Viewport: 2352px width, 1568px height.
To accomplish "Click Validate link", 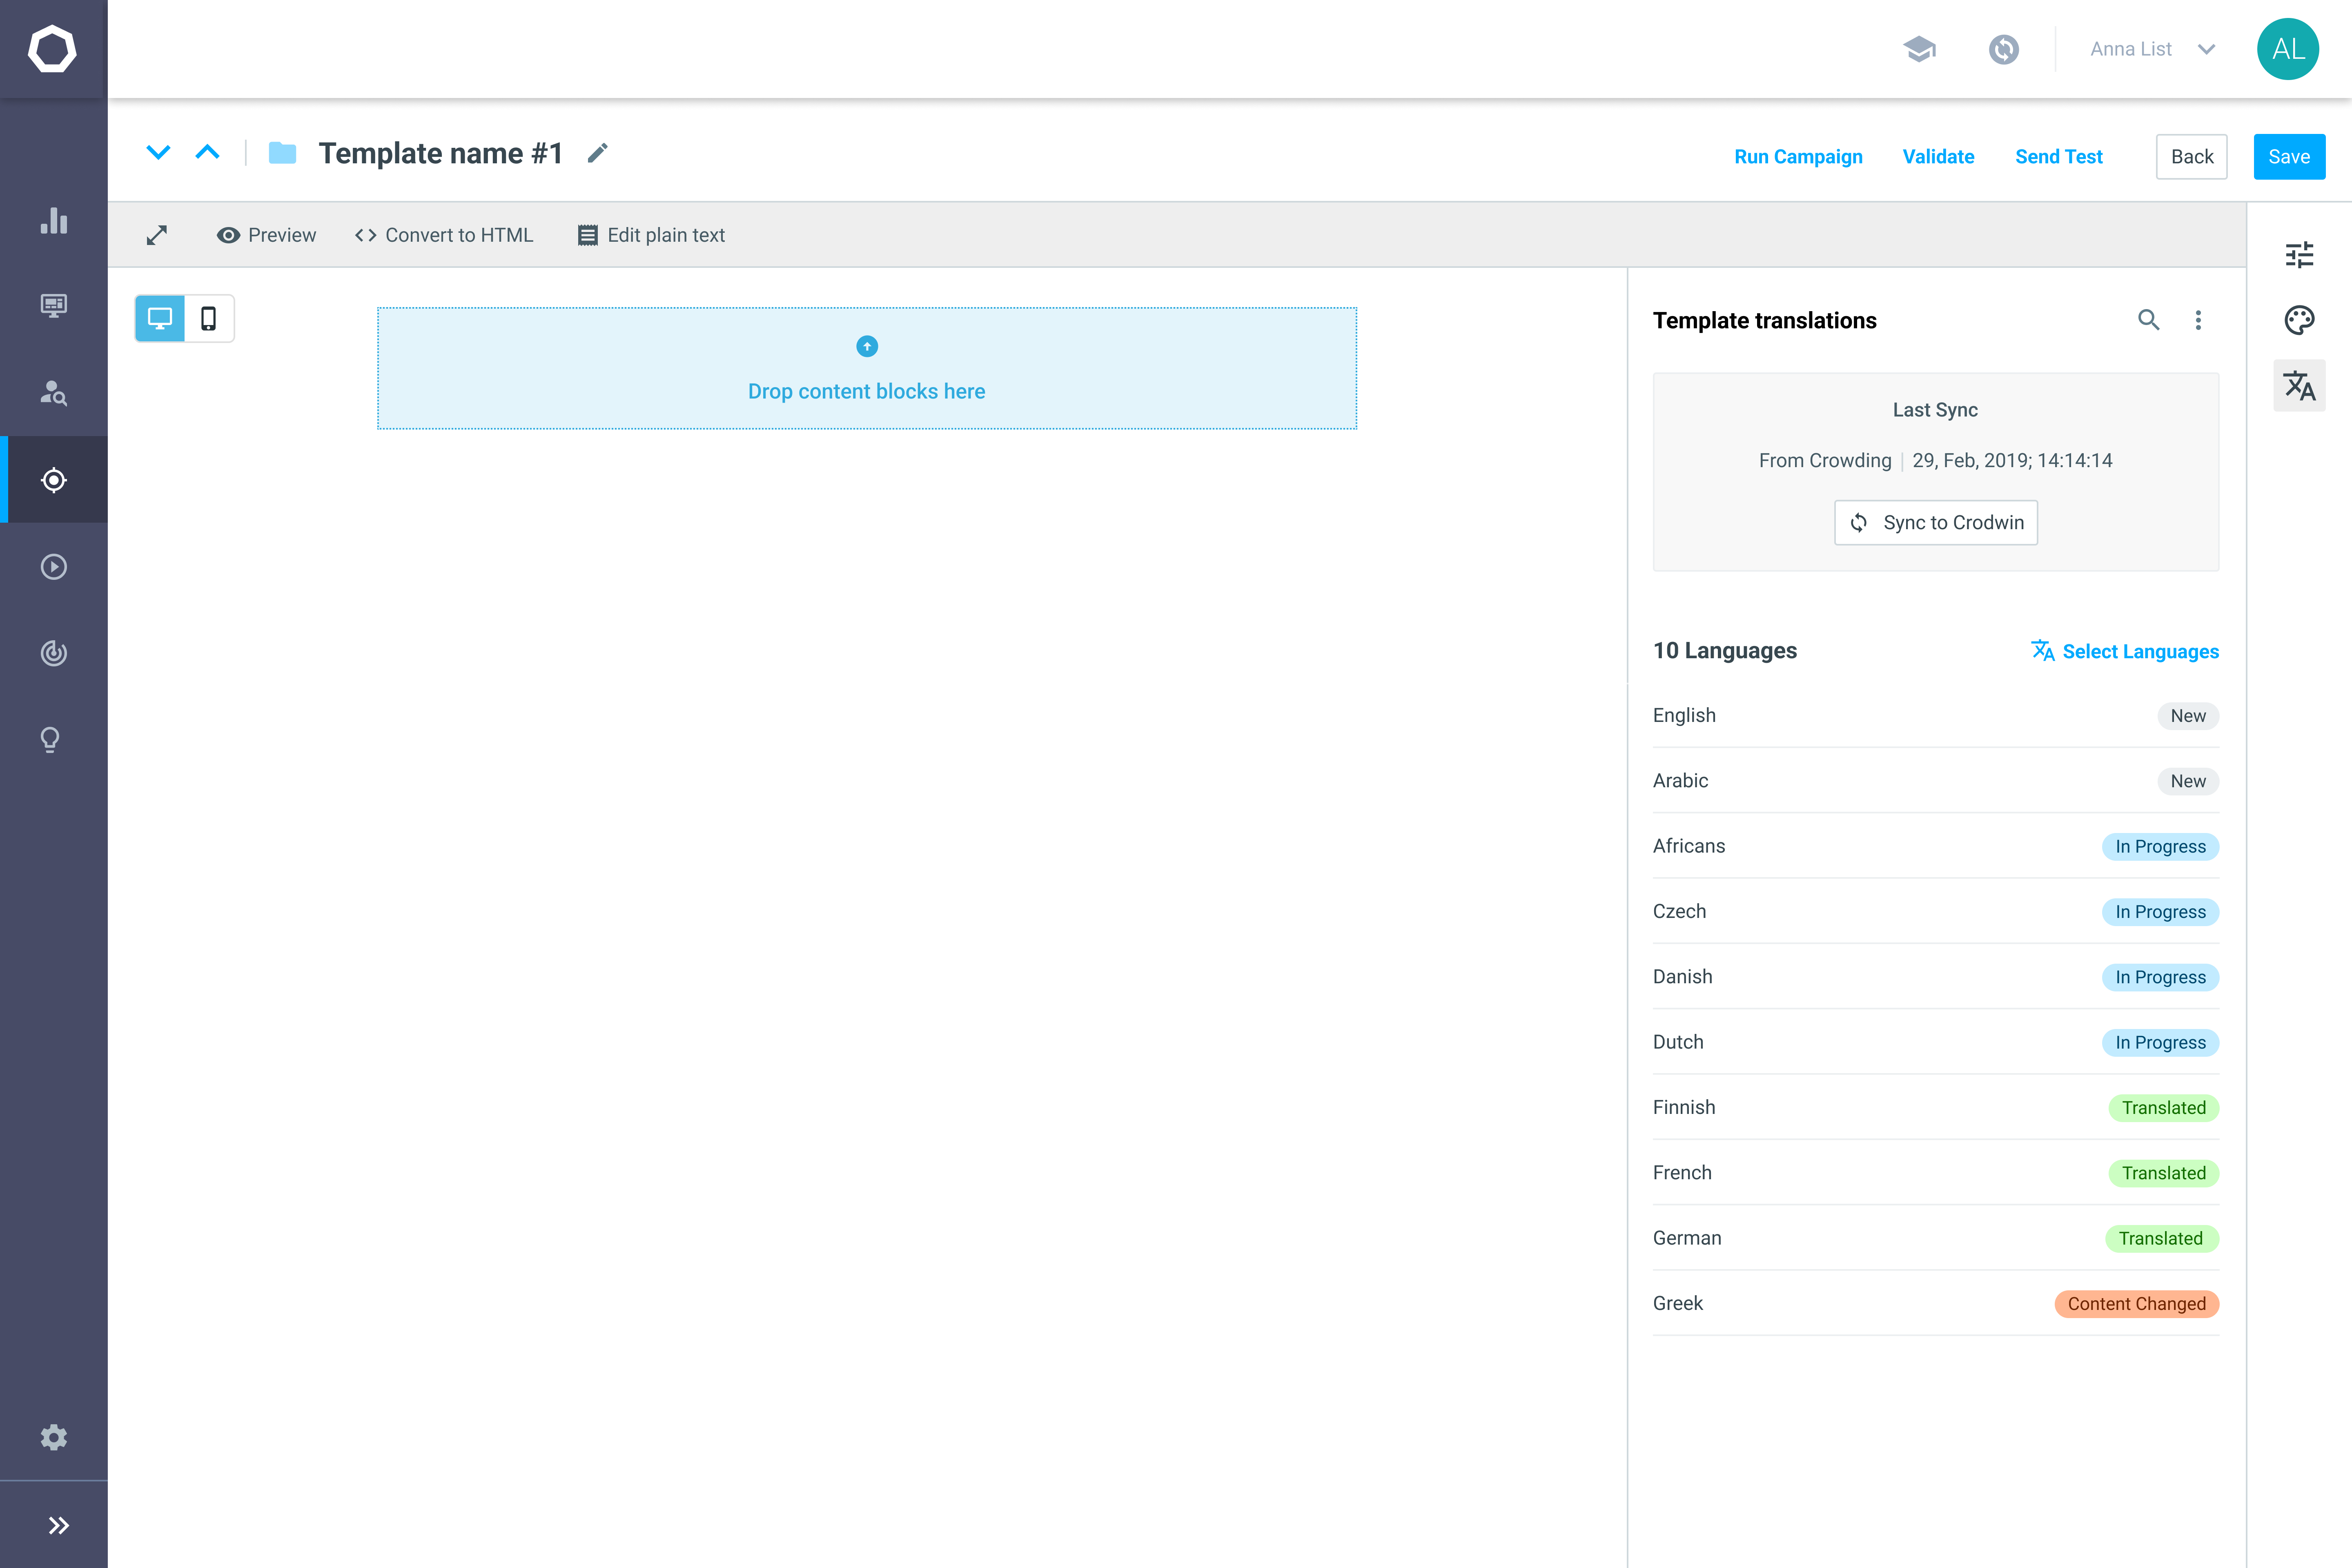I will [x=1938, y=157].
